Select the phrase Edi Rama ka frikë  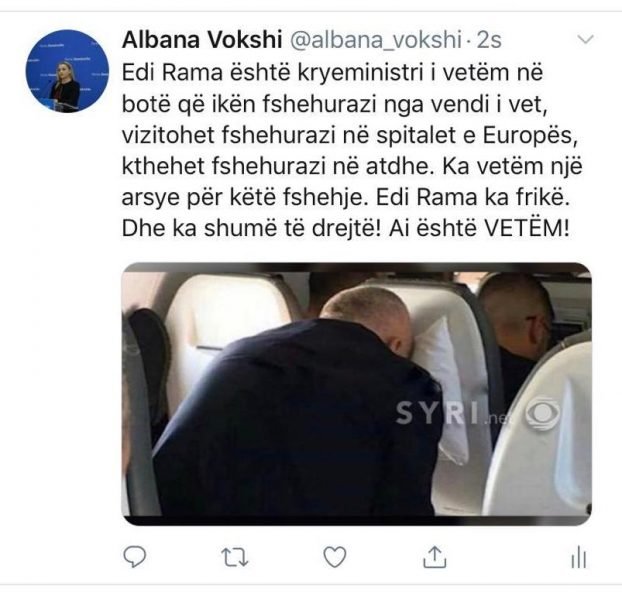pos(473,197)
